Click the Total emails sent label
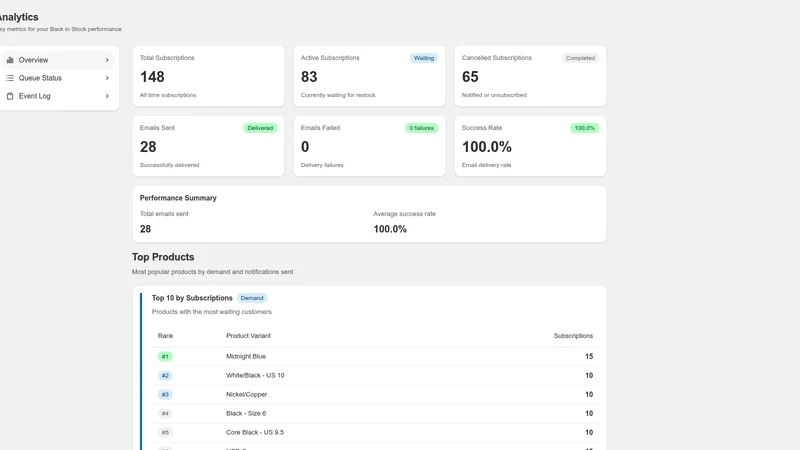The height and width of the screenshot is (450, 800). 164,214
